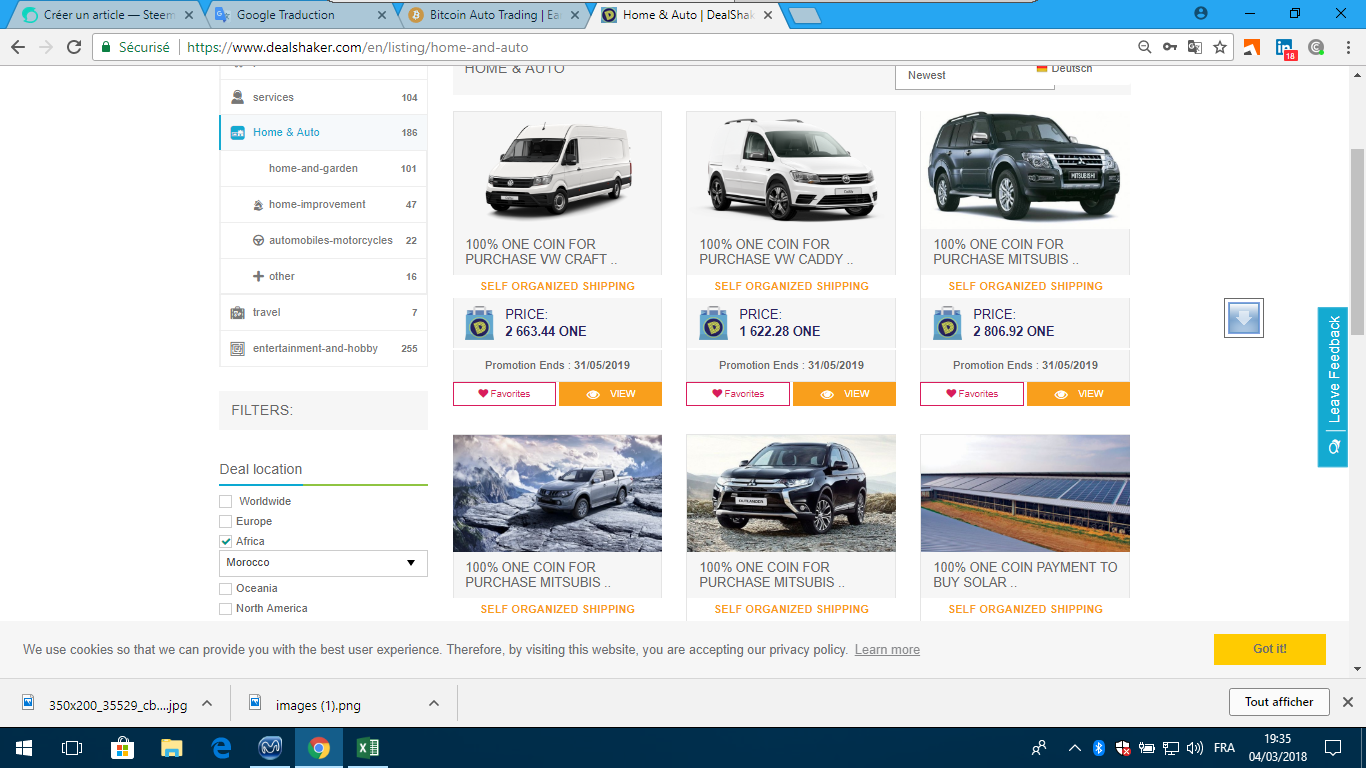Launch Microsoft Store from the taskbar

click(122, 747)
